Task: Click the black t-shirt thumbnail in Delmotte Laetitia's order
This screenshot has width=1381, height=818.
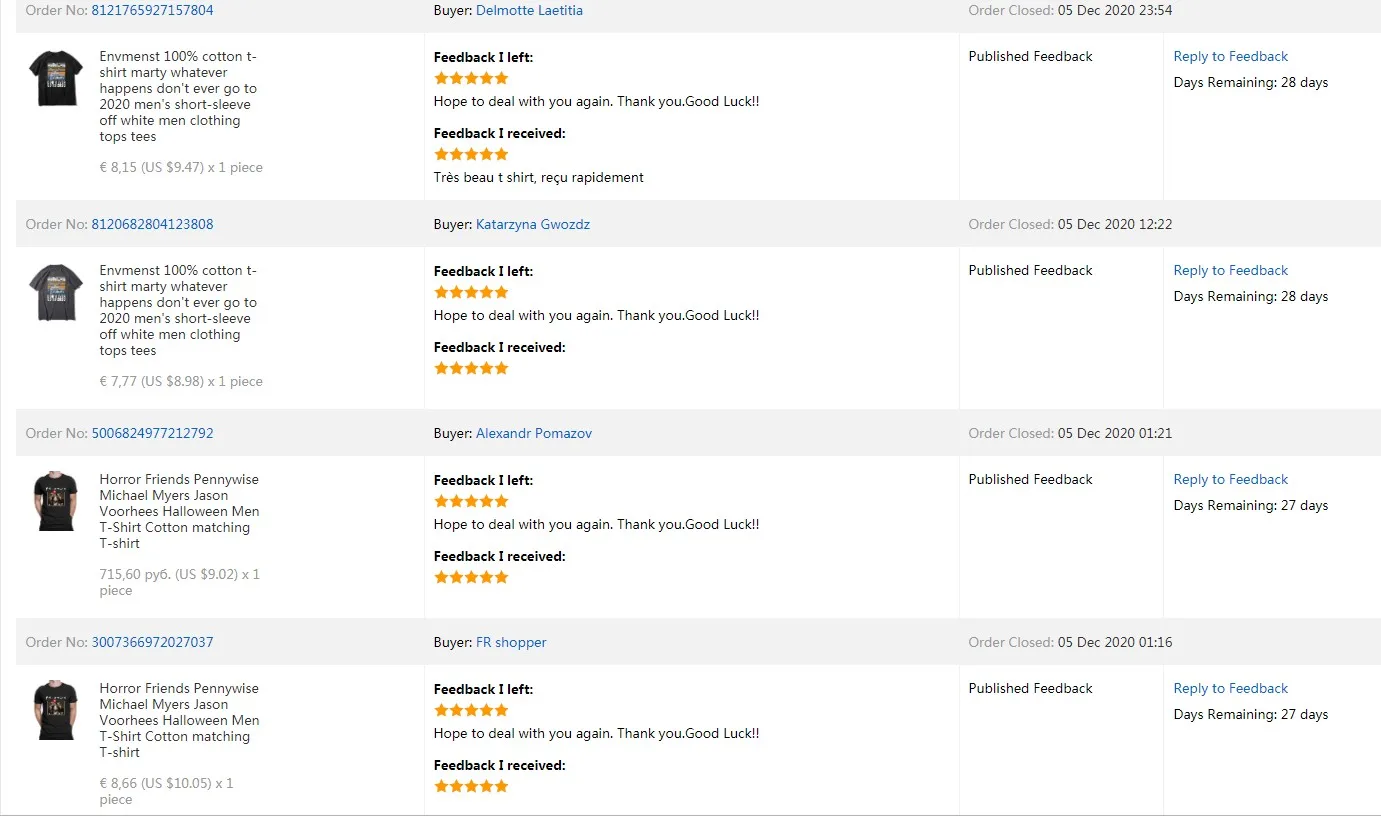Action: click(56, 78)
